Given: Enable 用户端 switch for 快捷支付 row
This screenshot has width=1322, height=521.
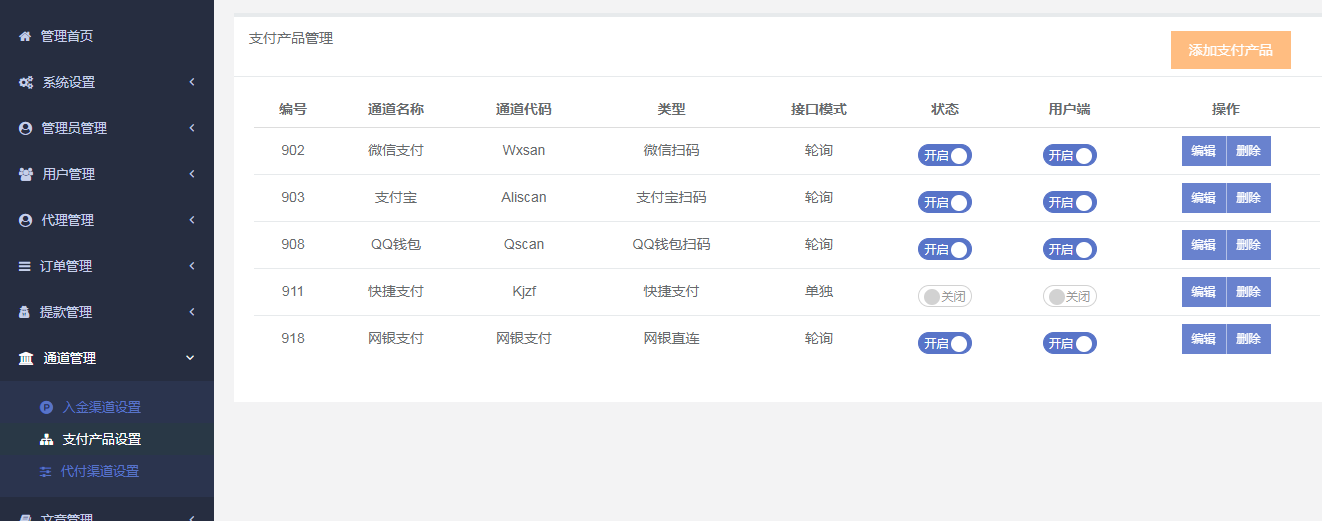Looking at the screenshot, I should [x=1069, y=296].
